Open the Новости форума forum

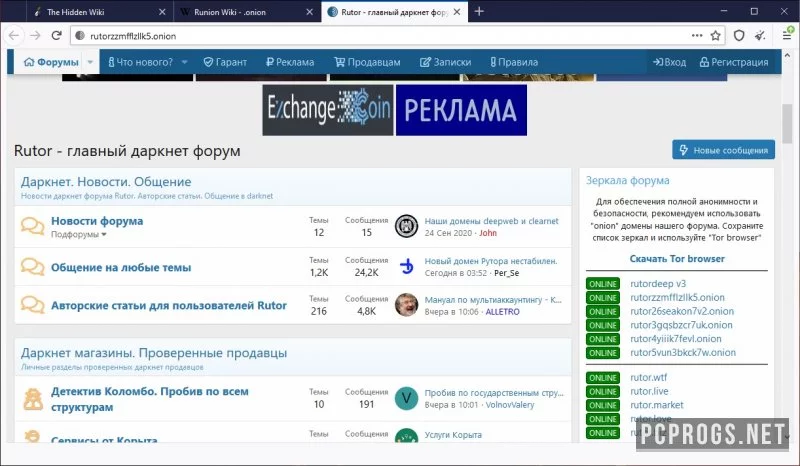point(97,221)
